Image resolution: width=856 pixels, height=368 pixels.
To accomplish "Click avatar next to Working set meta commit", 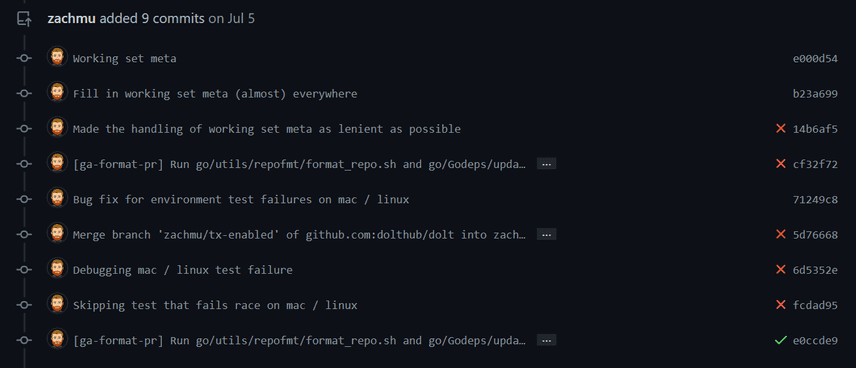I will [x=57, y=57].
